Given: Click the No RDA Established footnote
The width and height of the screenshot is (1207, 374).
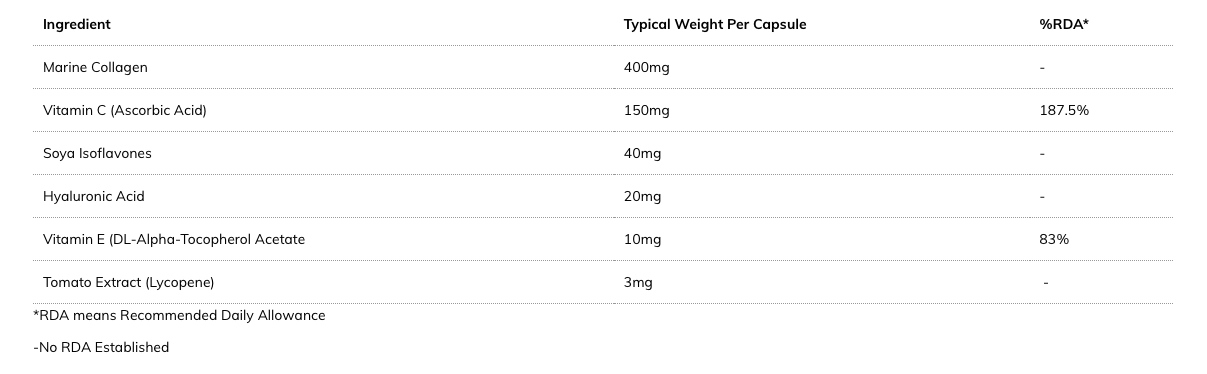Looking at the screenshot, I should 101,347.
